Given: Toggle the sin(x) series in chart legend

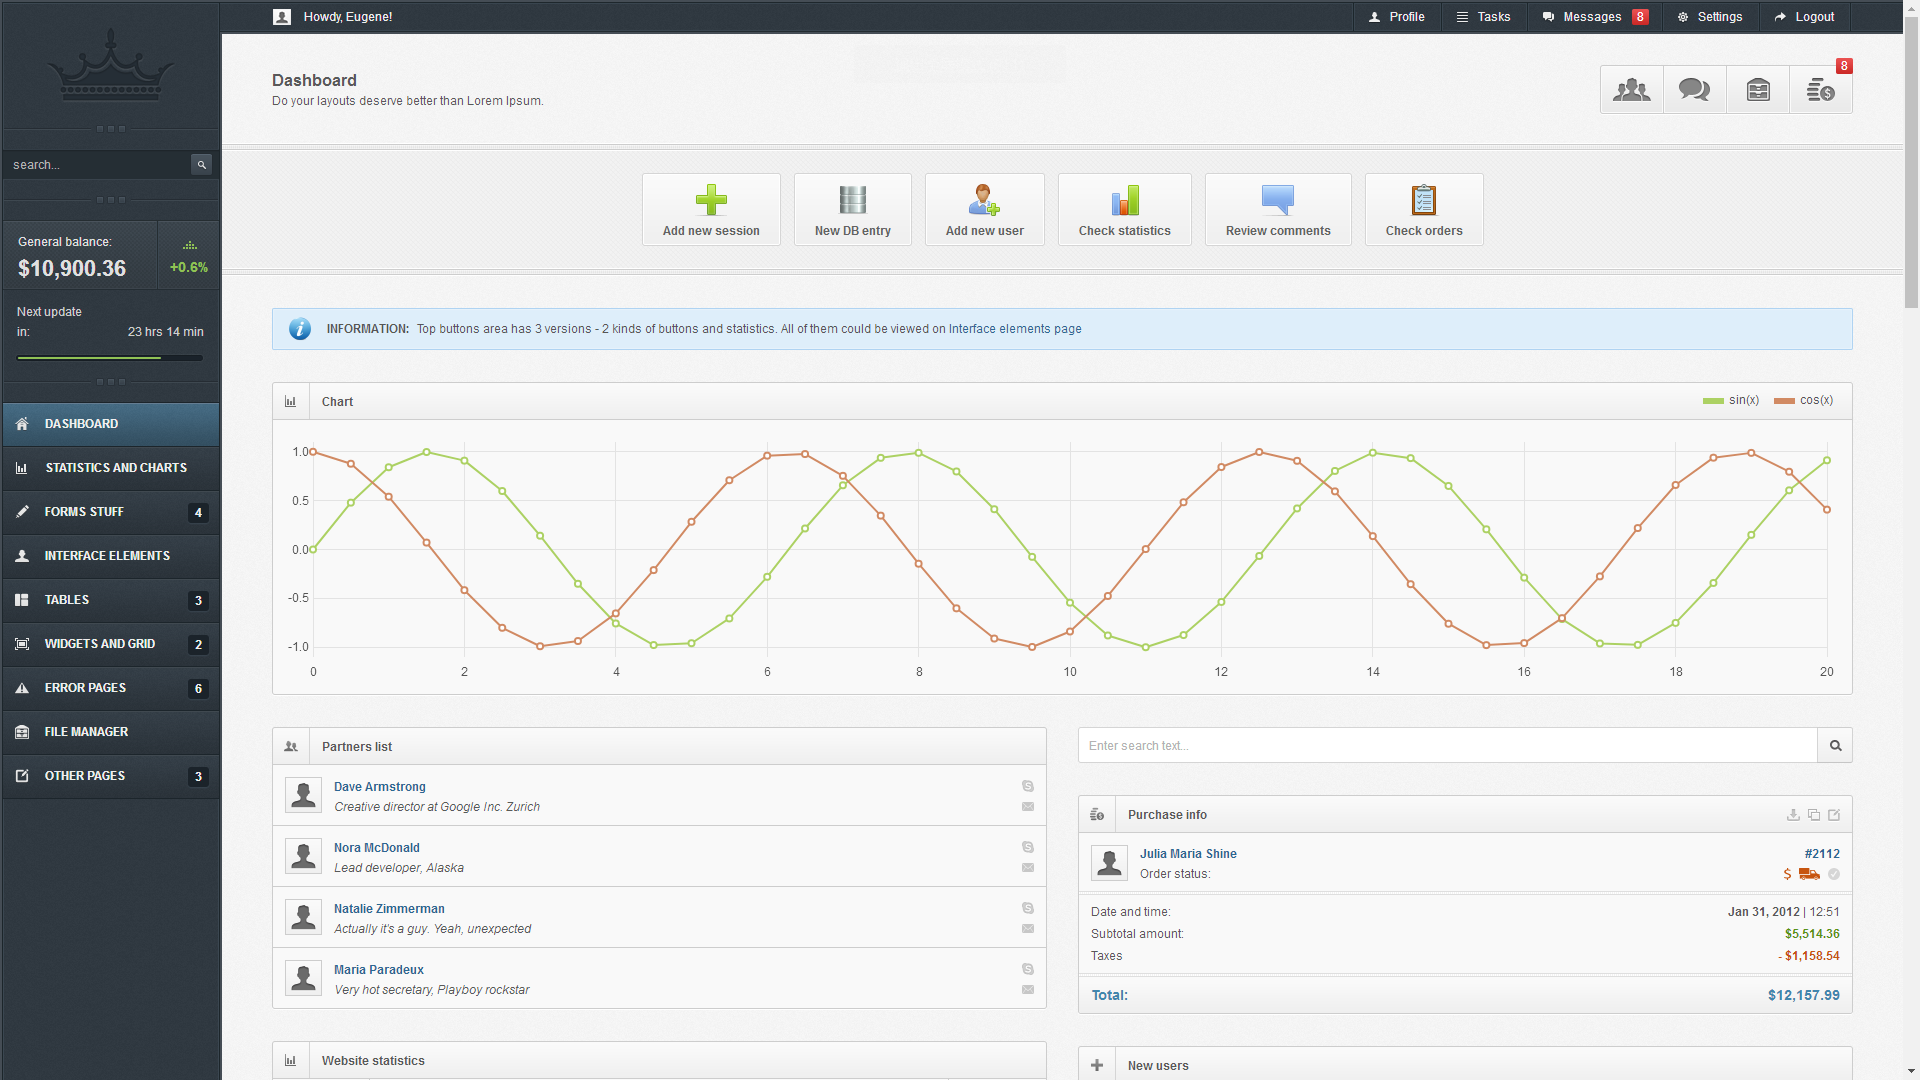Looking at the screenshot, I should [x=1731, y=400].
